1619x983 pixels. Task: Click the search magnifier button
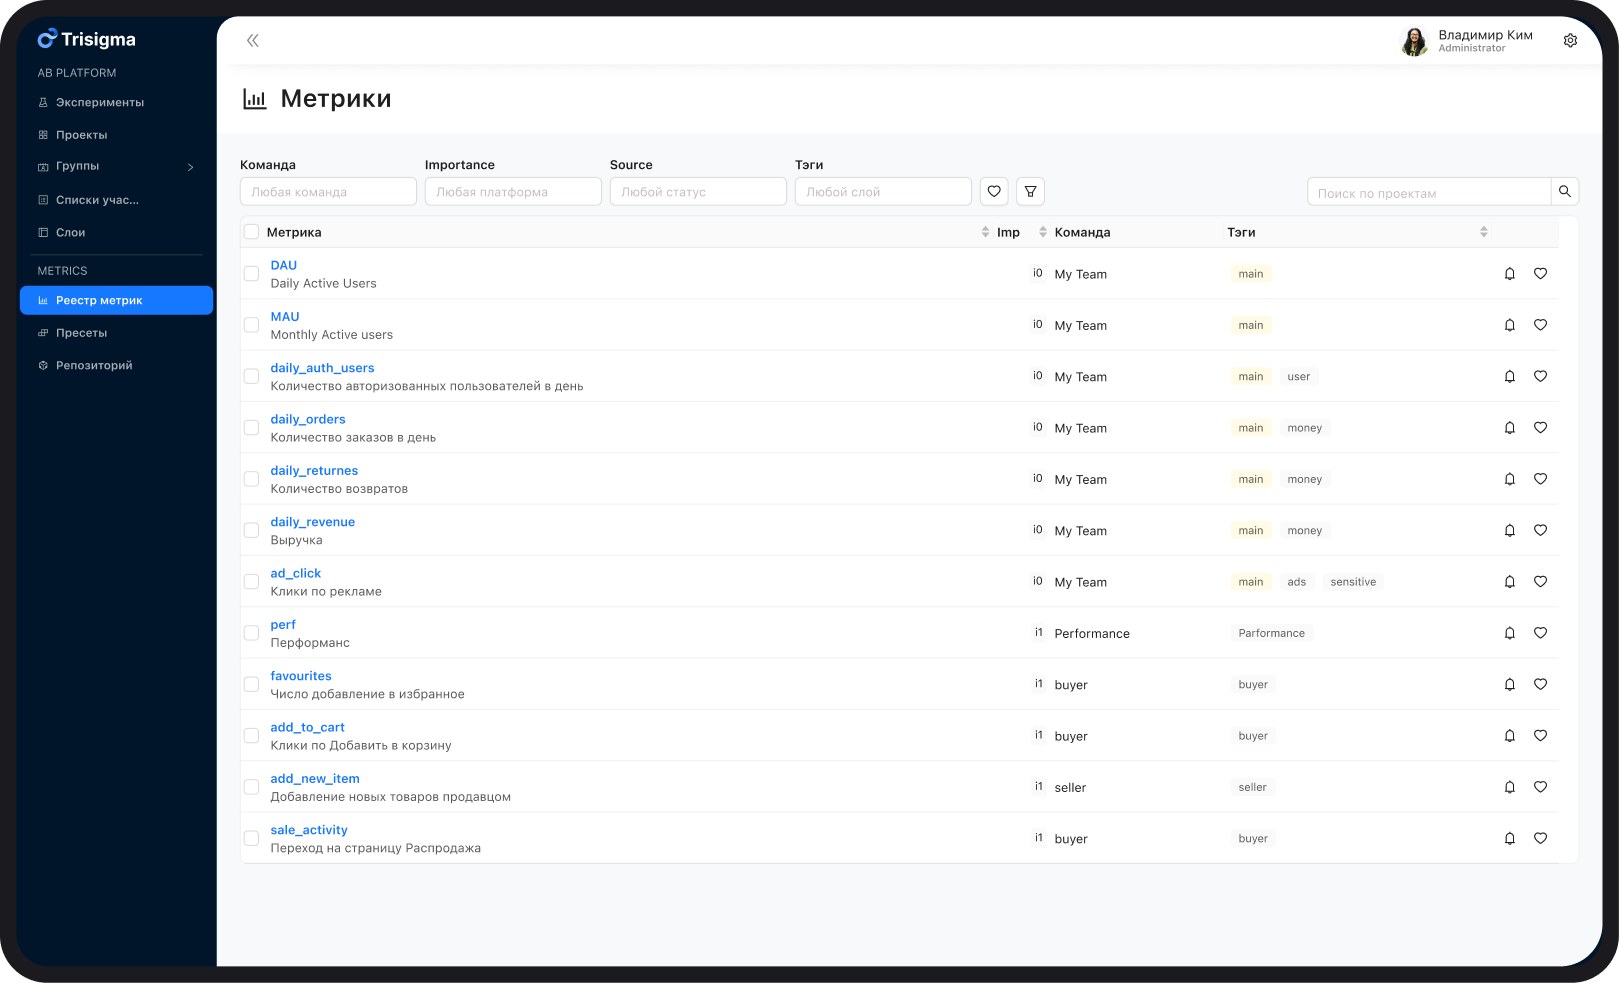point(1564,191)
